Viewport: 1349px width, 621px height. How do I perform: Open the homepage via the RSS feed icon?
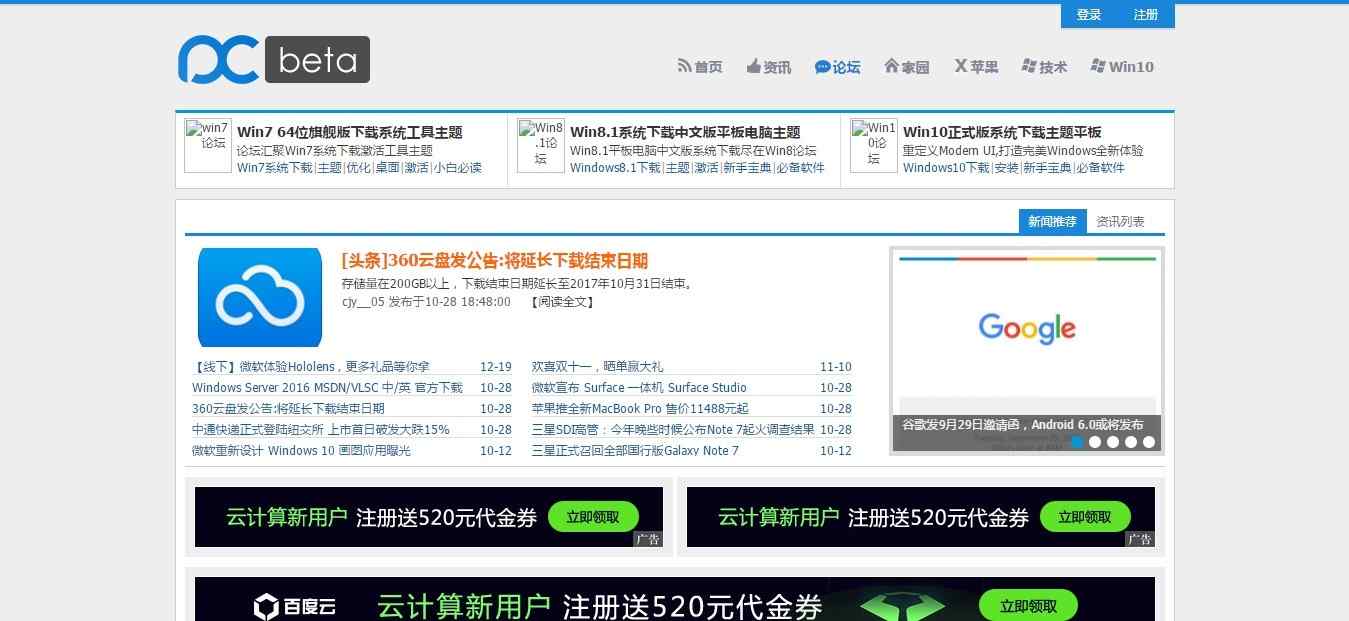(684, 66)
